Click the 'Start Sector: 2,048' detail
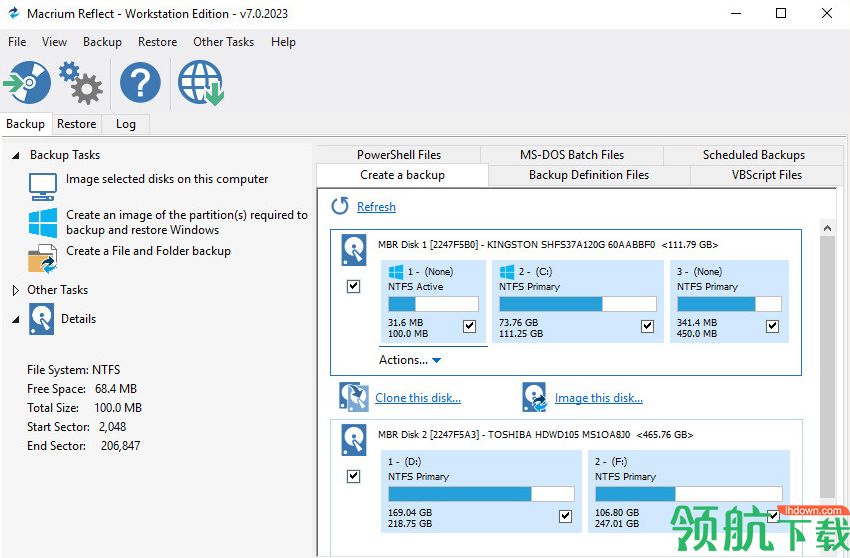850x558 pixels. coord(76,427)
